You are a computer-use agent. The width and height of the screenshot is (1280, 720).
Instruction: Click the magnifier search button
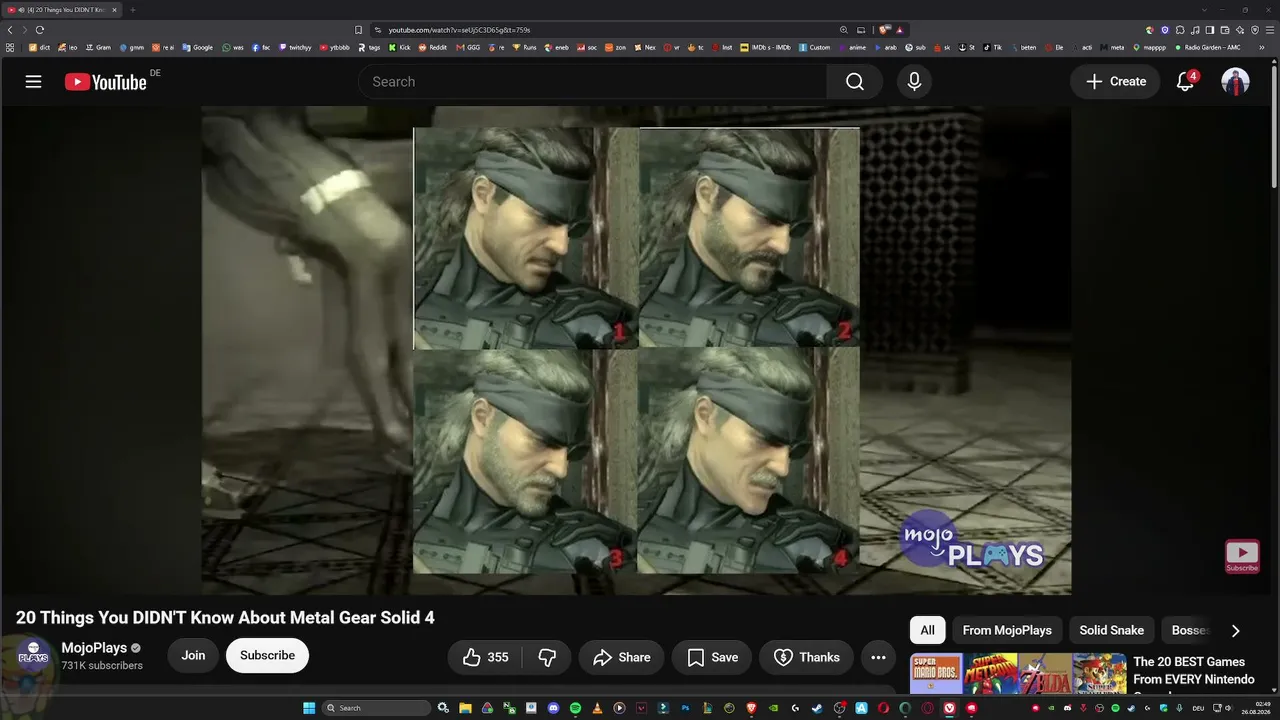(x=855, y=82)
